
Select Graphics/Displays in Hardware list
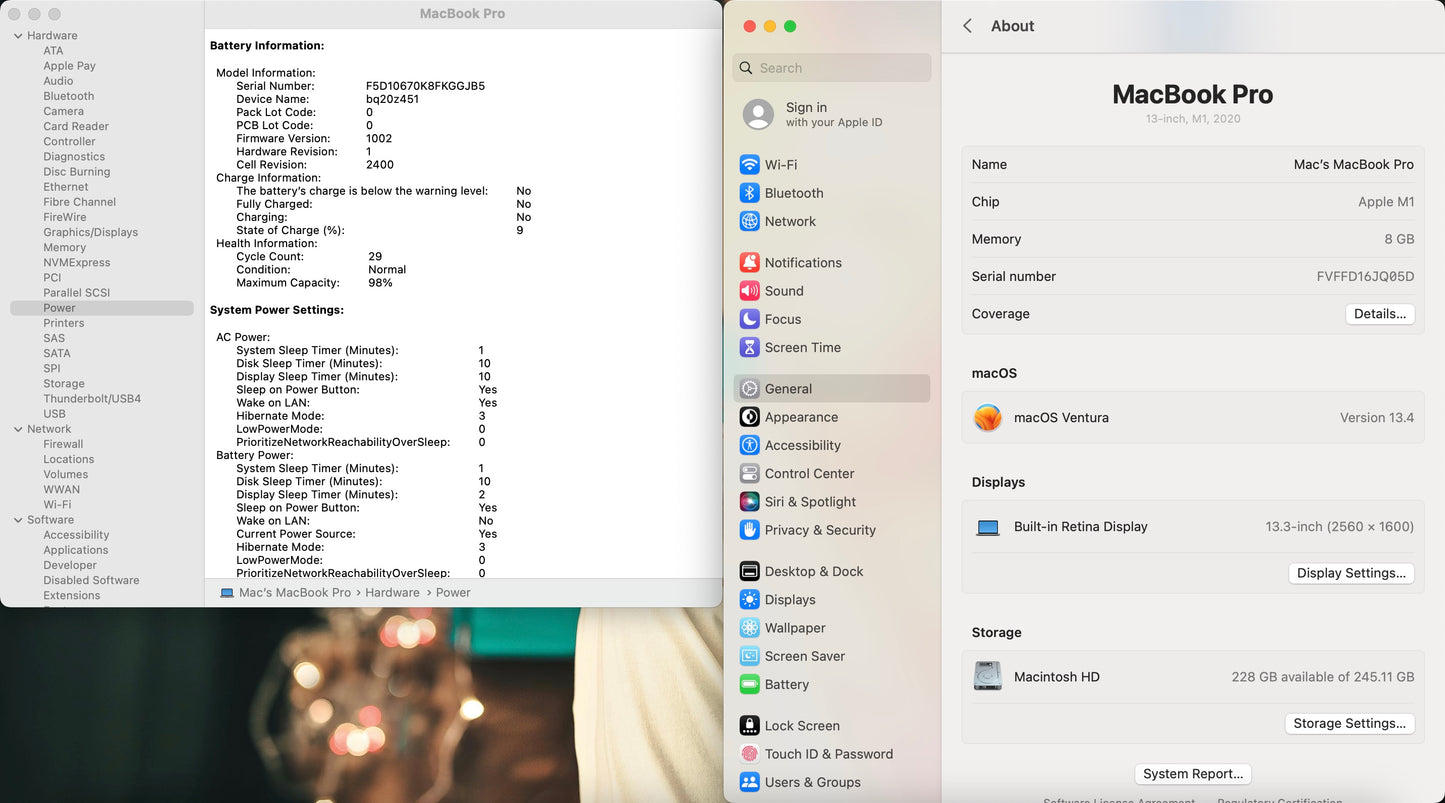click(x=90, y=232)
